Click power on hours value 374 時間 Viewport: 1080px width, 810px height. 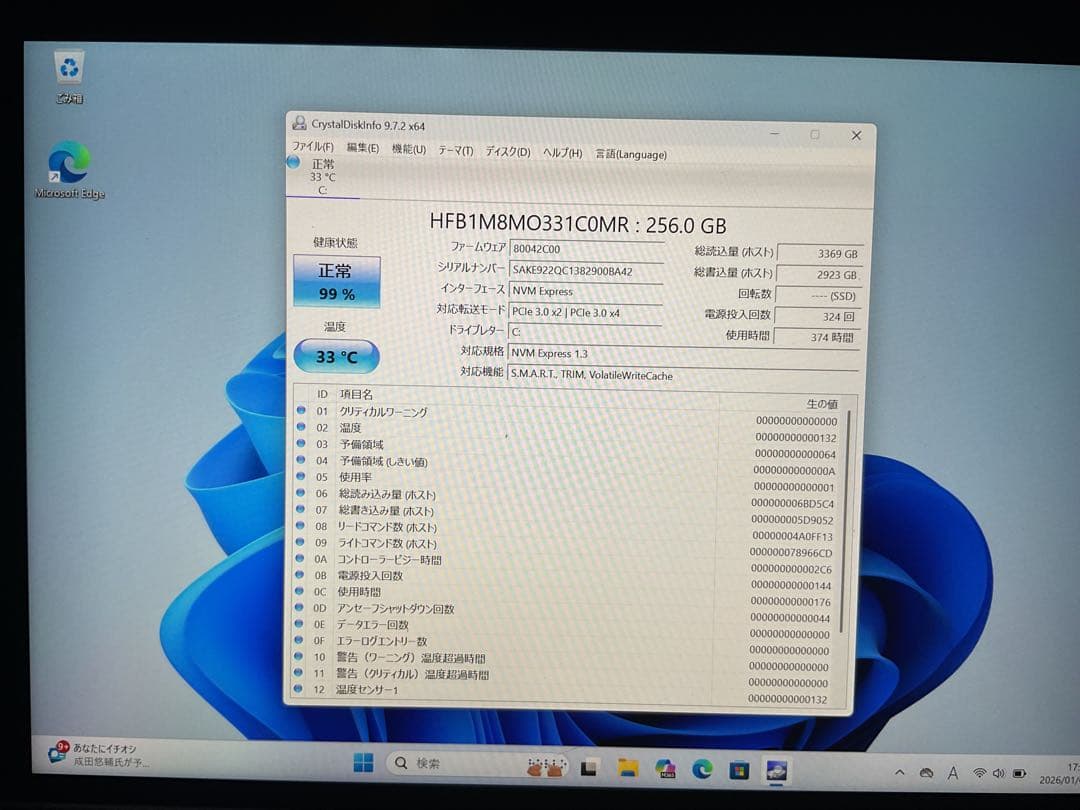click(817, 338)
